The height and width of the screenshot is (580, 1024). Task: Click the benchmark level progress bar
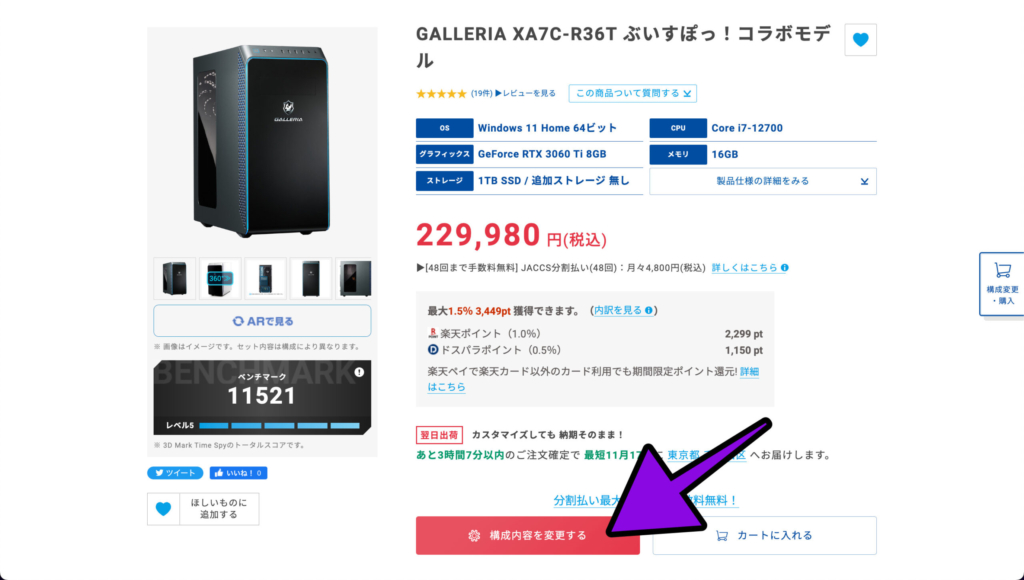pyautogui.click(x=280, y=425)
